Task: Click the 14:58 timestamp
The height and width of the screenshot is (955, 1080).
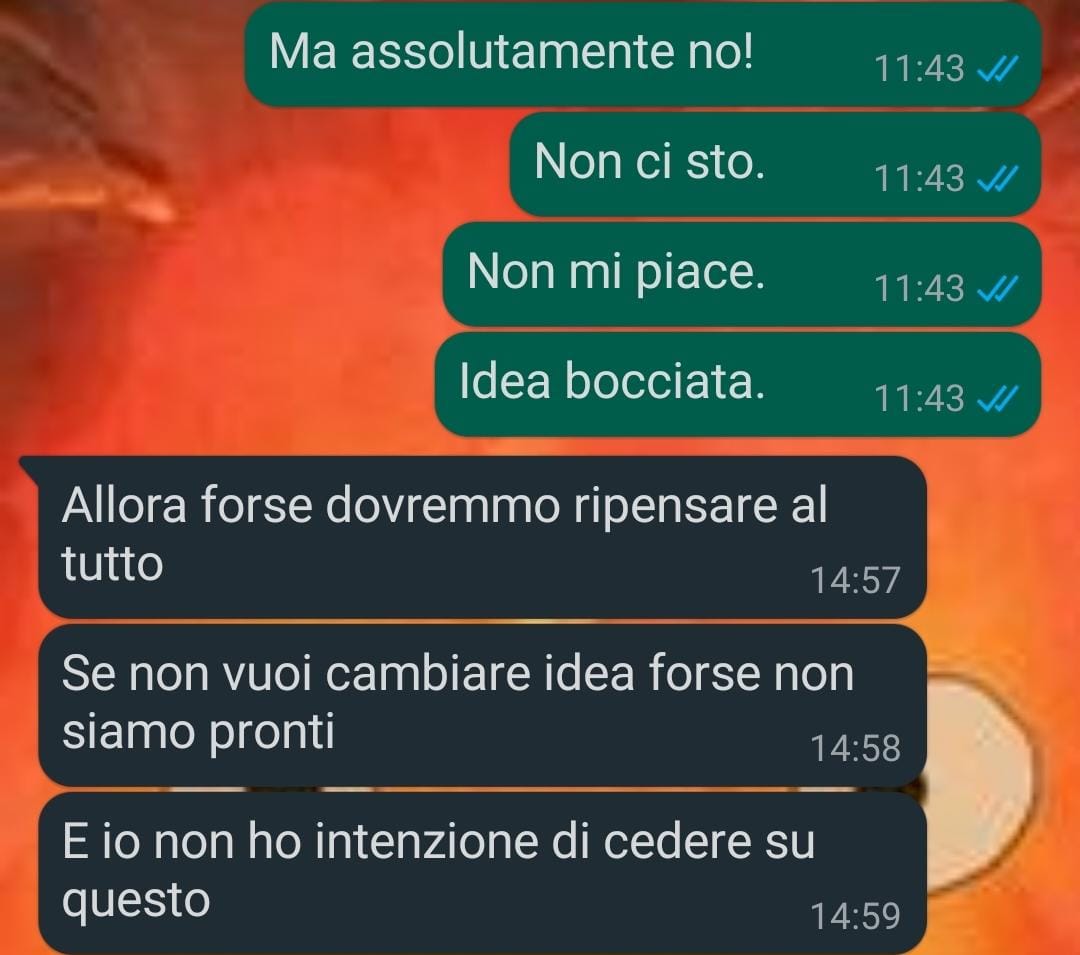Action: coord(855,748)
